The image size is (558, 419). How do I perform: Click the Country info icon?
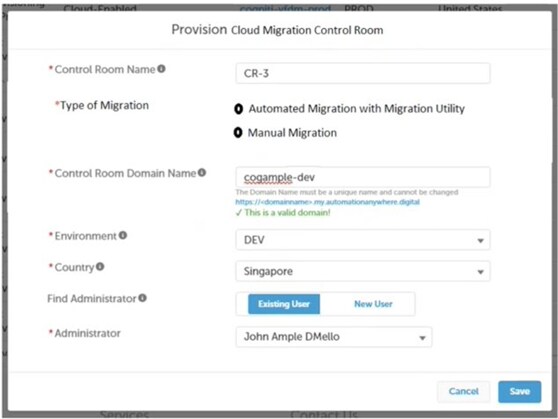coord(100,266)
